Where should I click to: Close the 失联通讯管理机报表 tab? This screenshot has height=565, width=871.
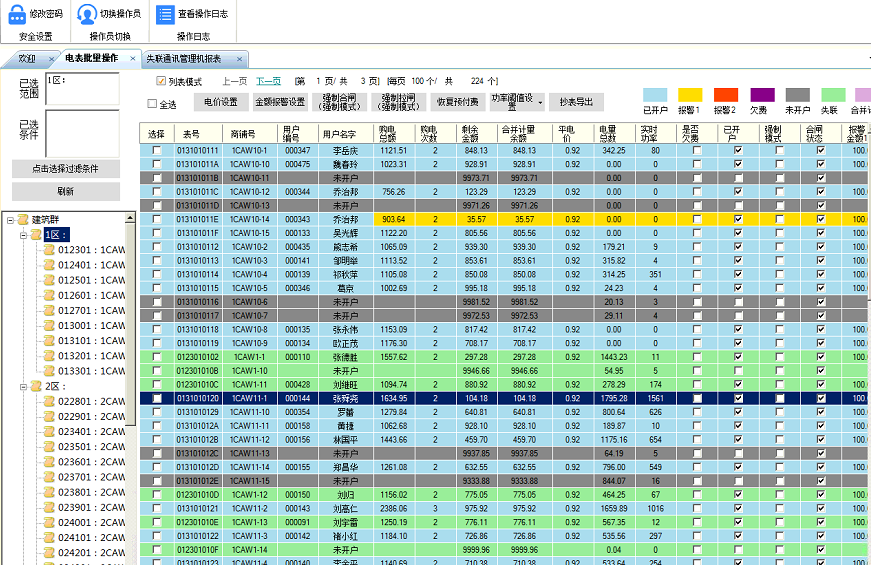click(239, 59)
